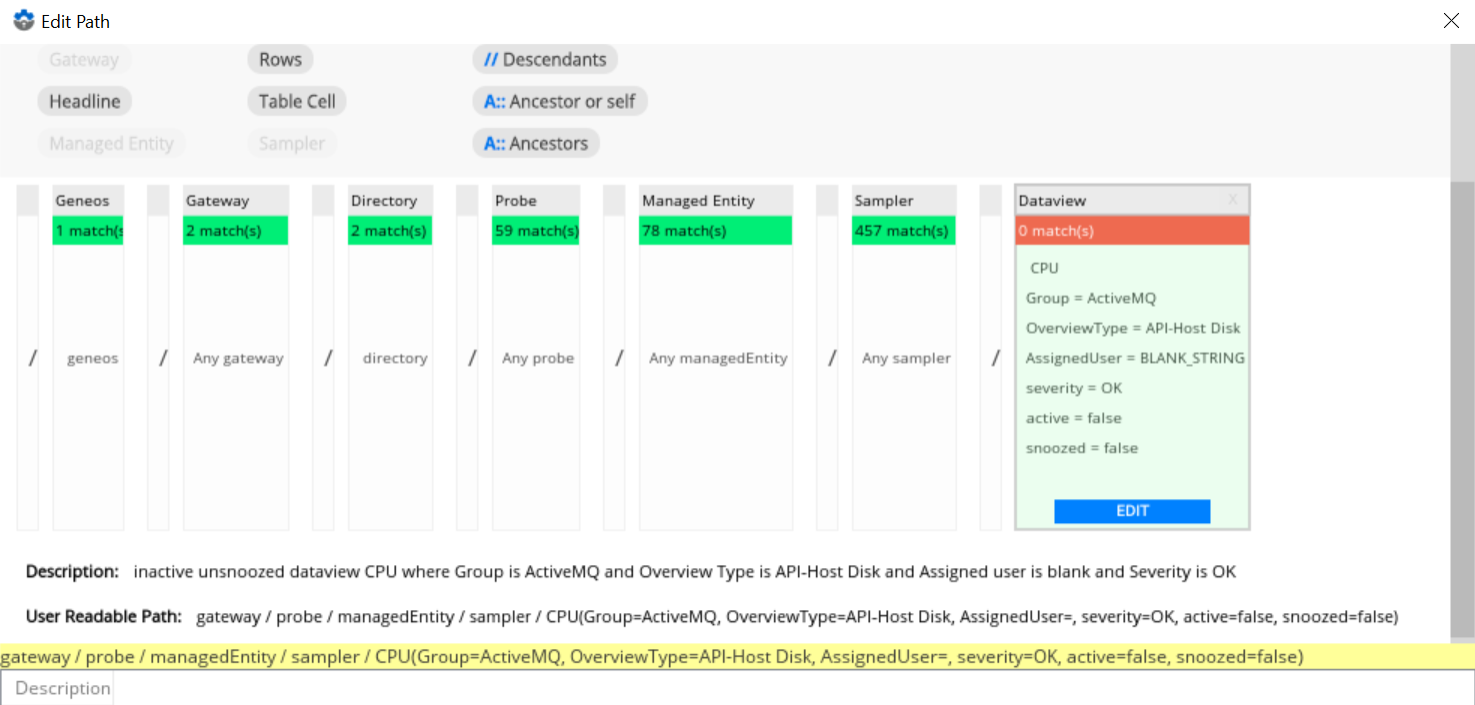
Task: Add the Table Cell path element
Action: (297, 101)
